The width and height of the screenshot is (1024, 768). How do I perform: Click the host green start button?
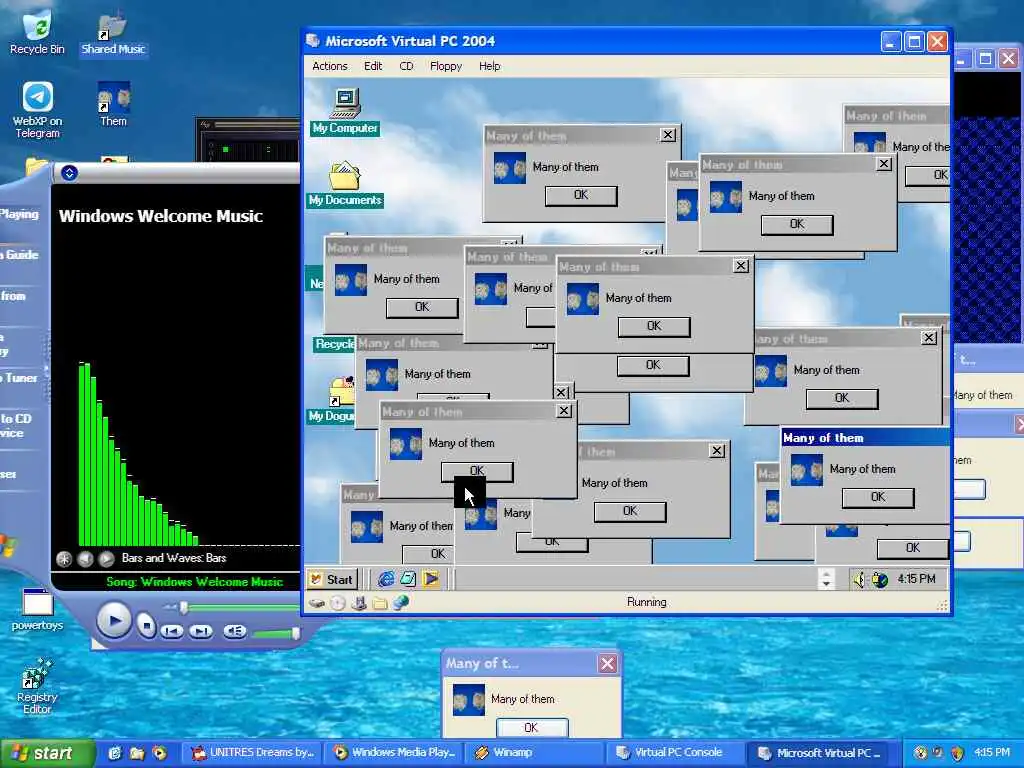pyautogui.click(x=46, y=753)
